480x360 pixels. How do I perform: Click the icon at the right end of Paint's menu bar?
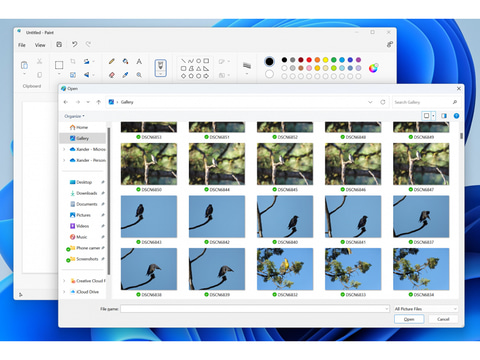coord(389,44)
